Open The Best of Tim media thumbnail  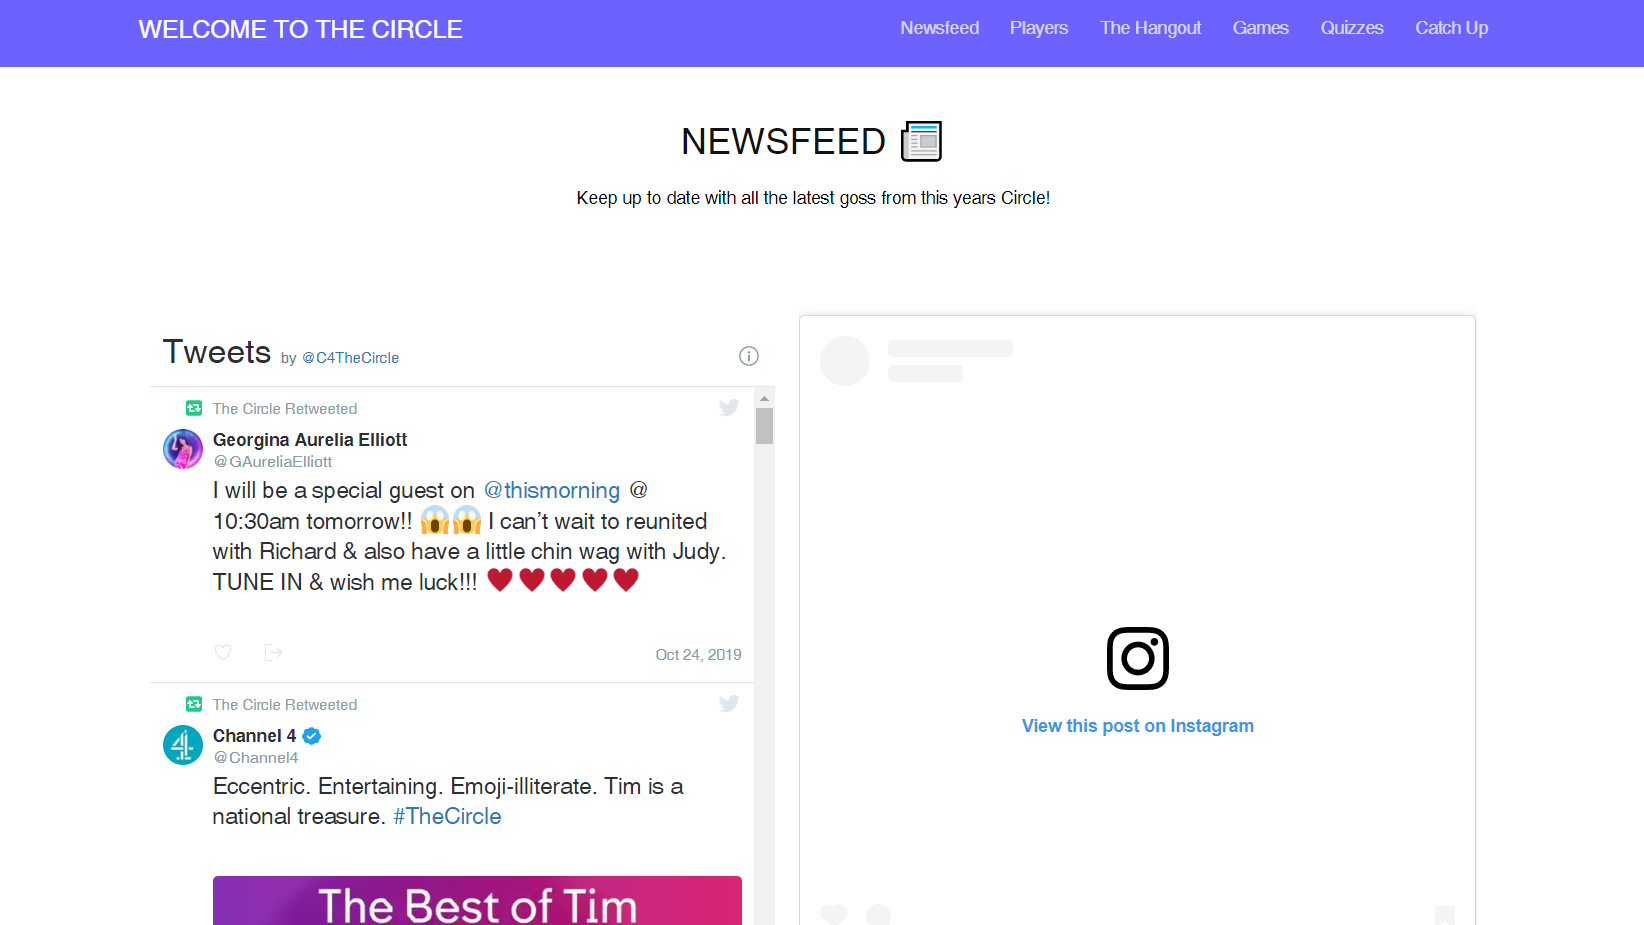(x=477, y=901)
